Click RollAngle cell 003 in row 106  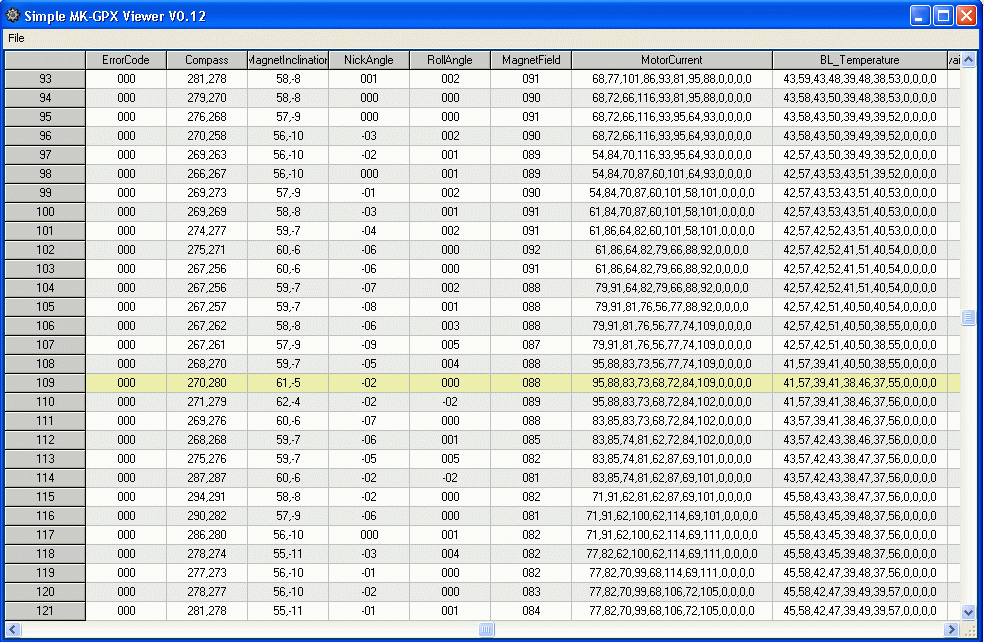click(x=450, y=326)
